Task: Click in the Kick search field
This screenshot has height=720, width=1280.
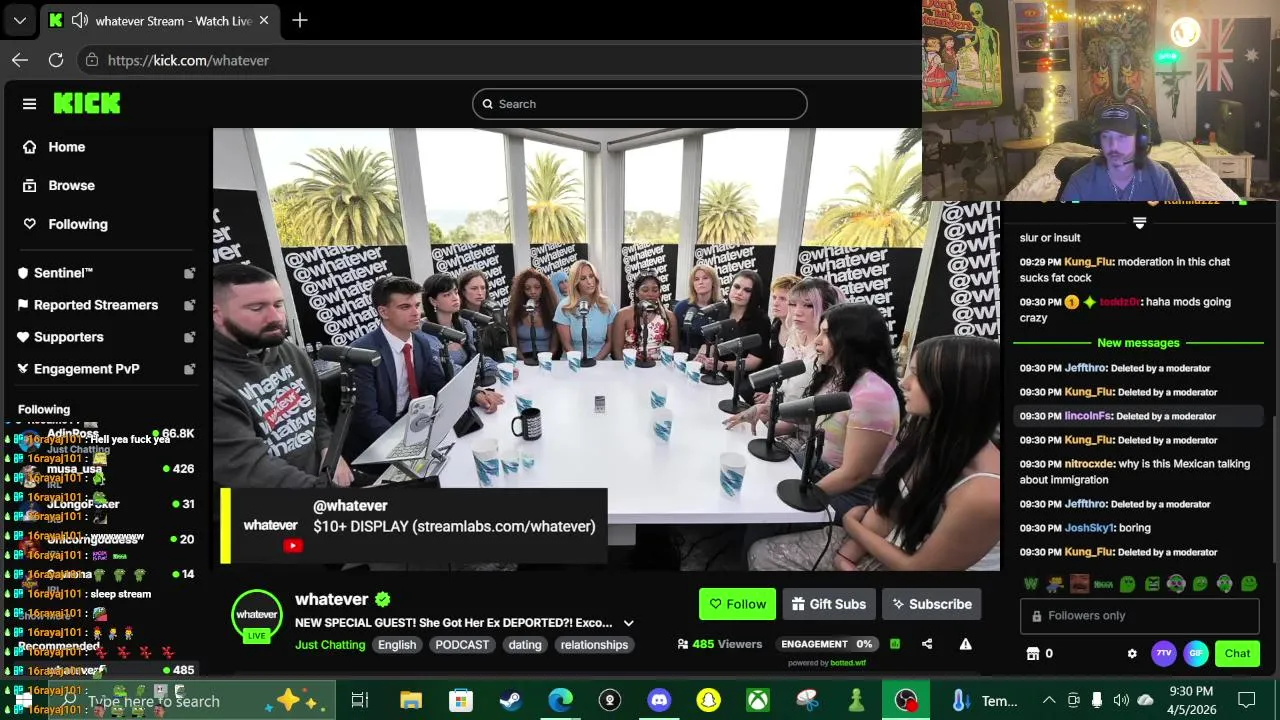Action: (x=640, y=104)
